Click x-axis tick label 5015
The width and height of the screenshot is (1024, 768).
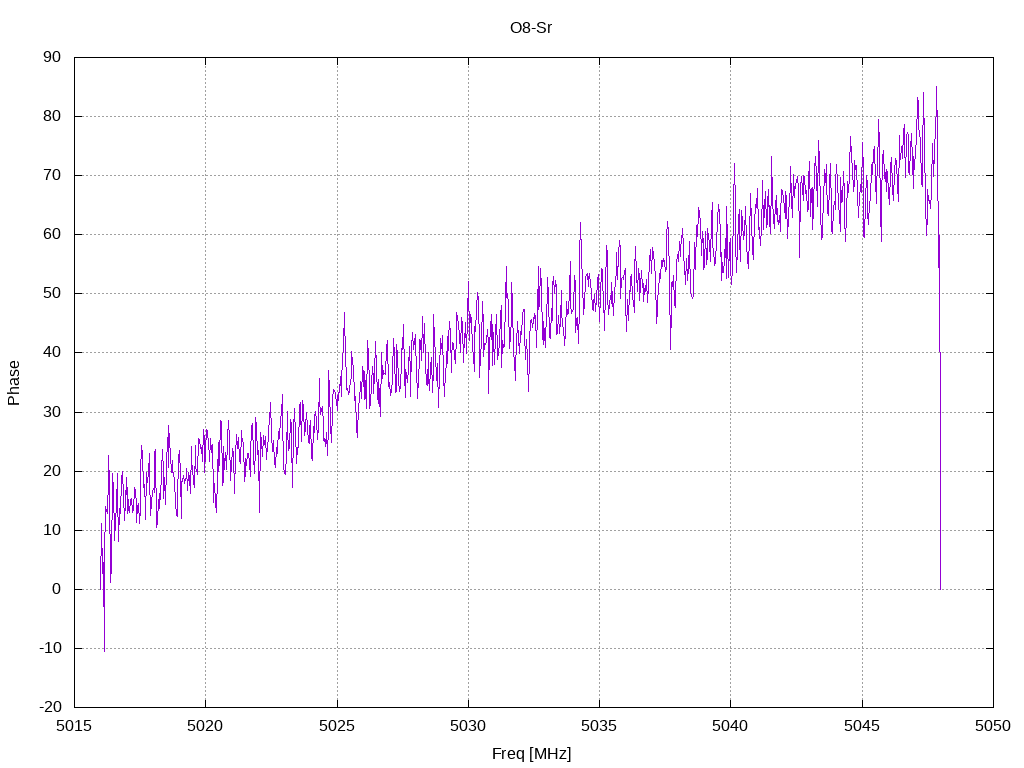point(74,726)
